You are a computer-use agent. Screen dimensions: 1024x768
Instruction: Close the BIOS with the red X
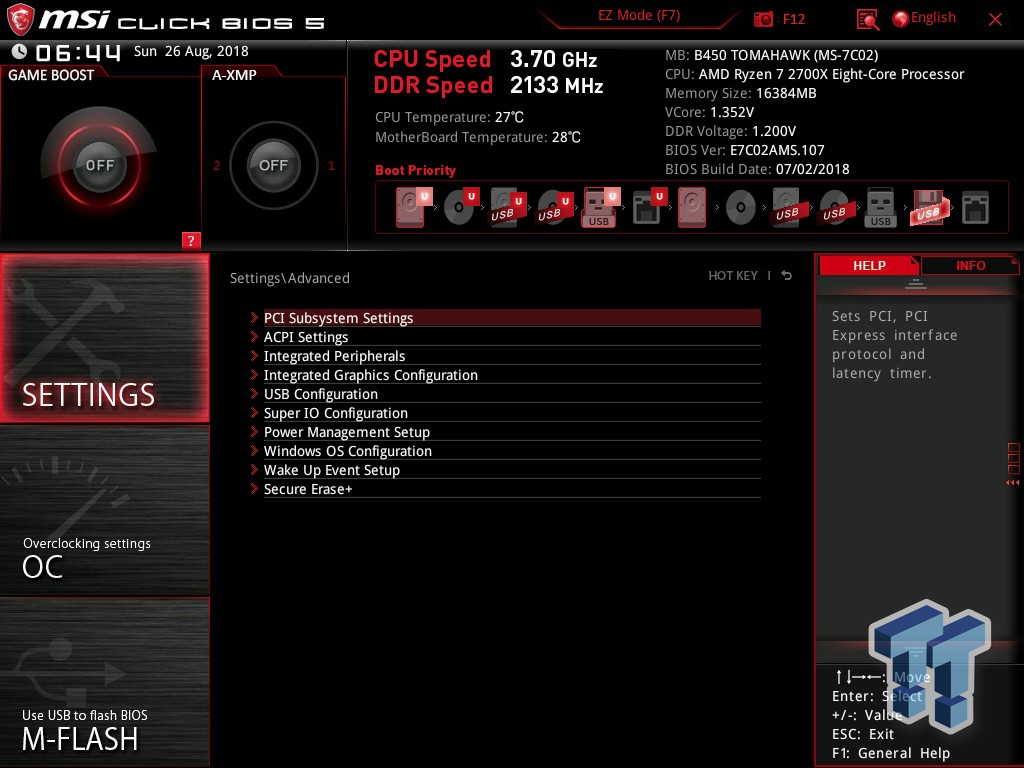pos(995,20)
